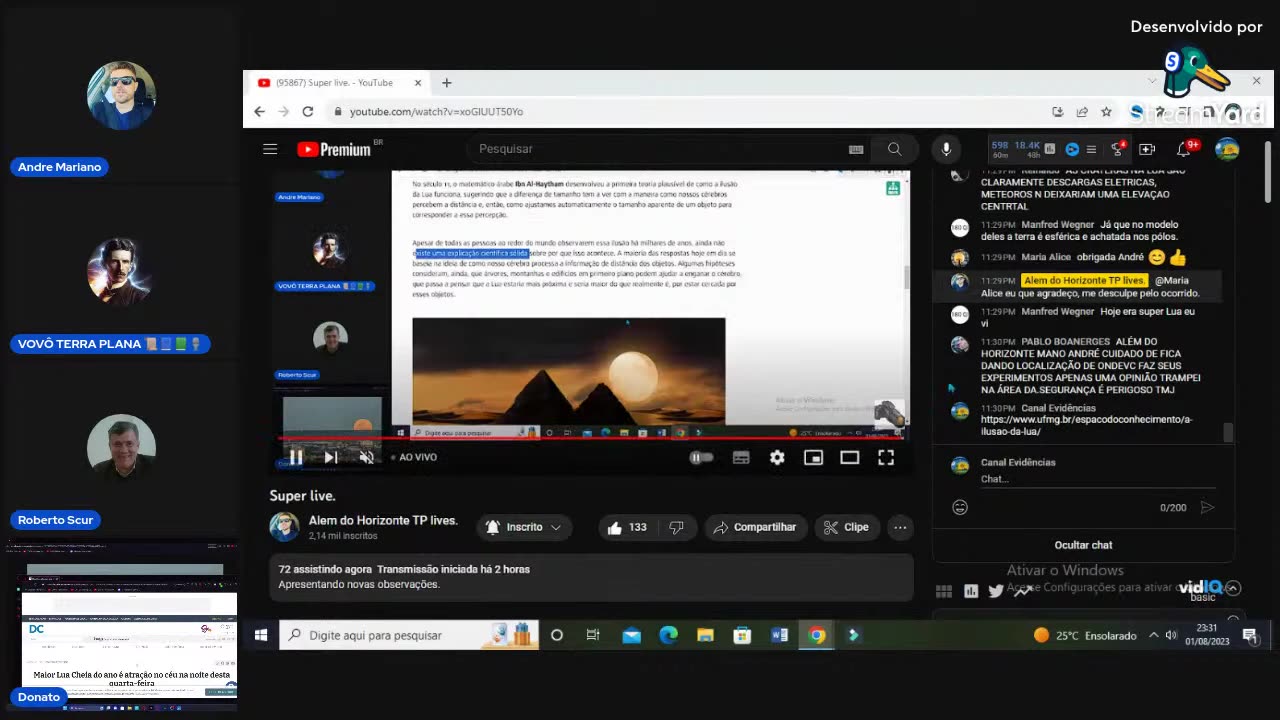The height and width of the screenshot is (720, 1280).
Task: Start voice search with microphone icon
Action: (x=946, y=149)
